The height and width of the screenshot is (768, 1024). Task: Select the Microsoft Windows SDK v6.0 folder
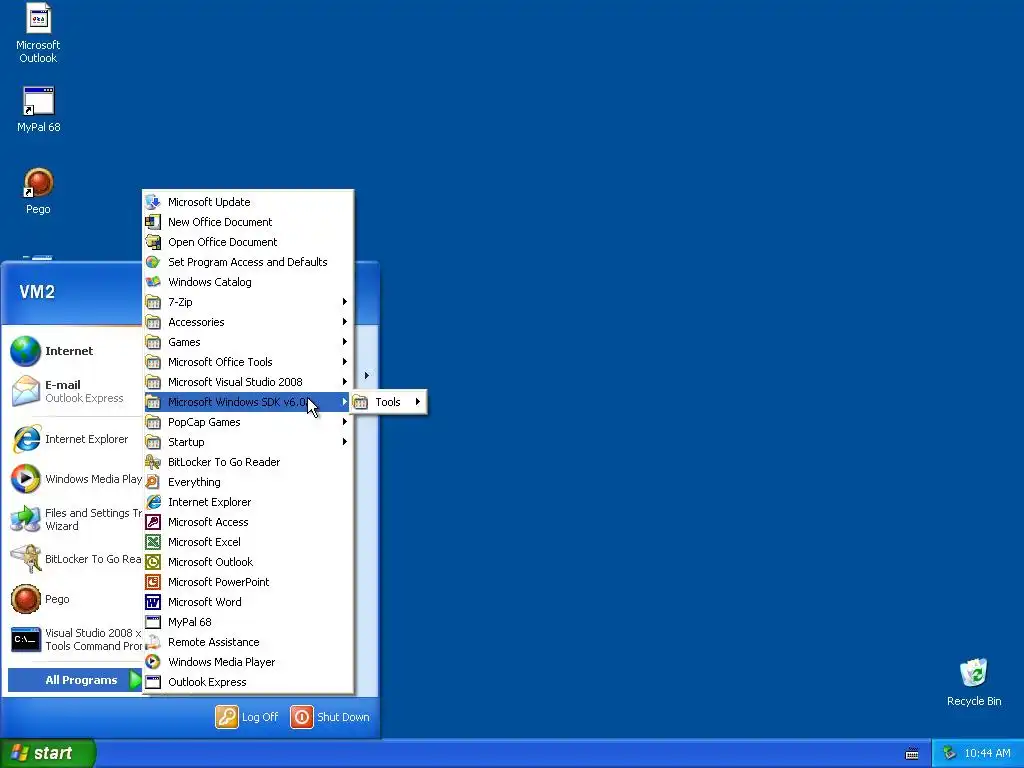pyautogui.click(x=248, y=402)
